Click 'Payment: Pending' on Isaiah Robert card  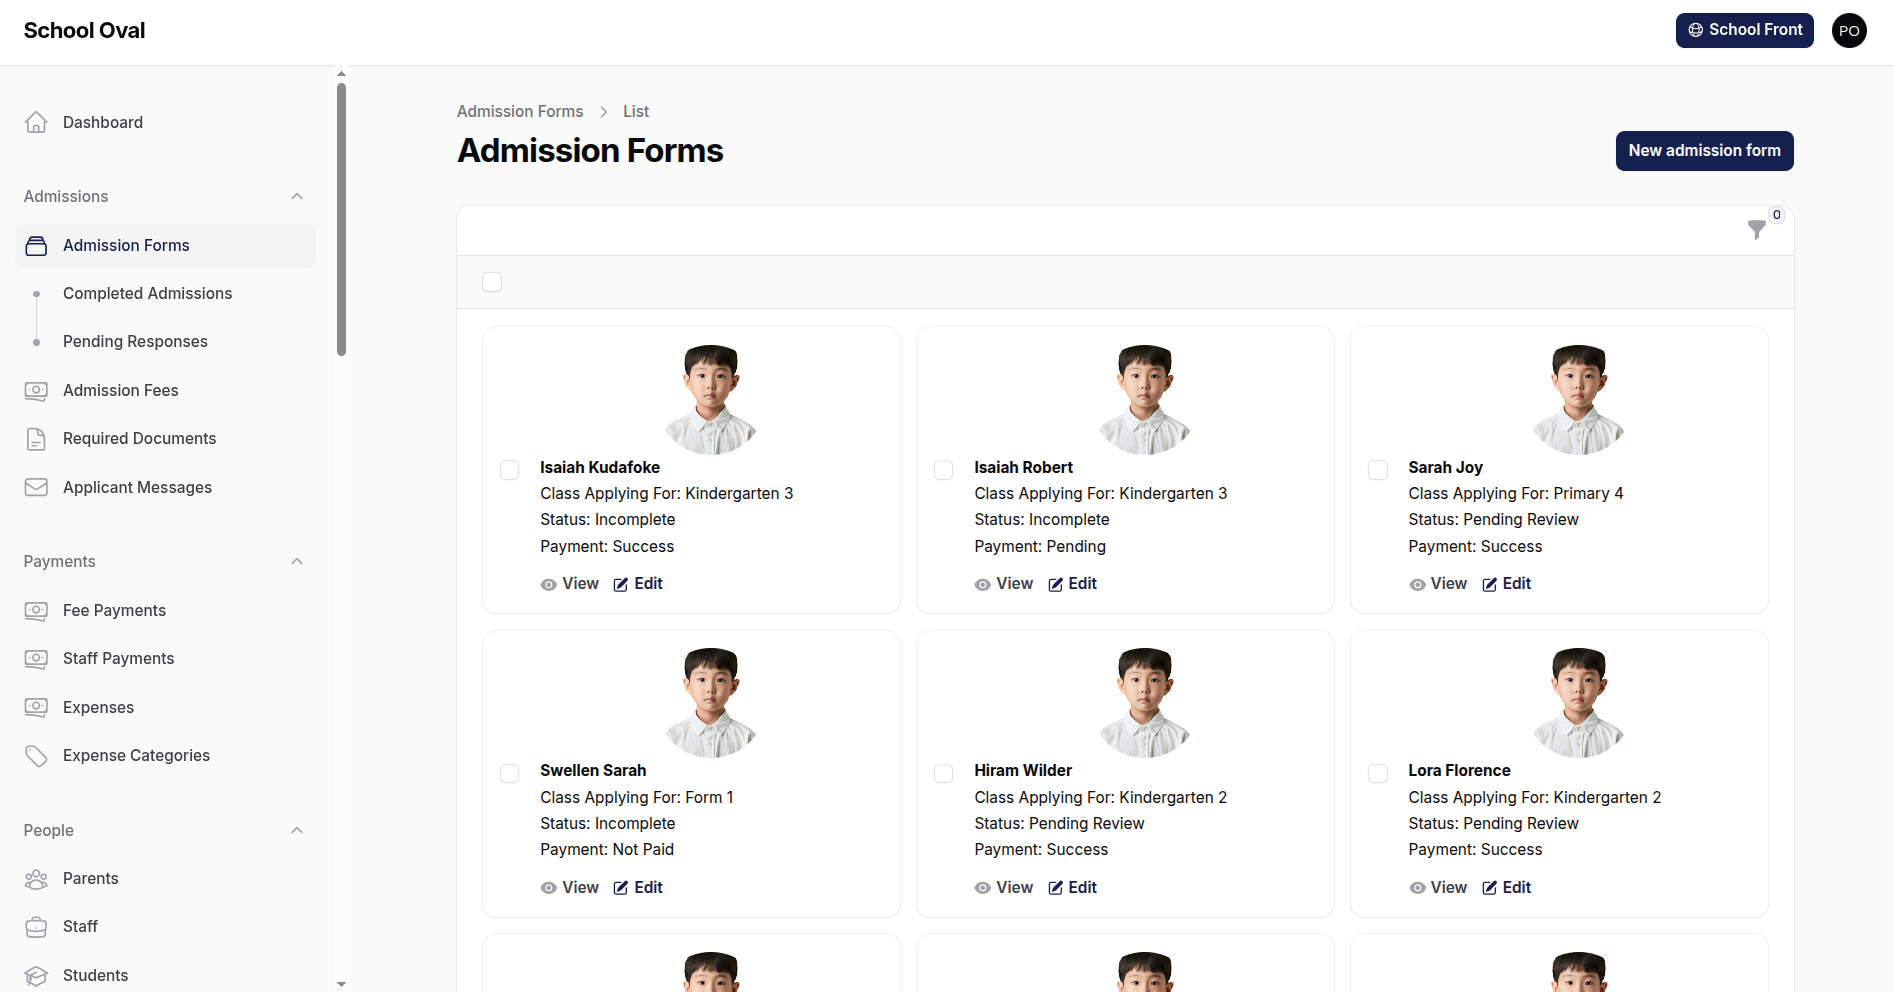[x=1040, y=546]
